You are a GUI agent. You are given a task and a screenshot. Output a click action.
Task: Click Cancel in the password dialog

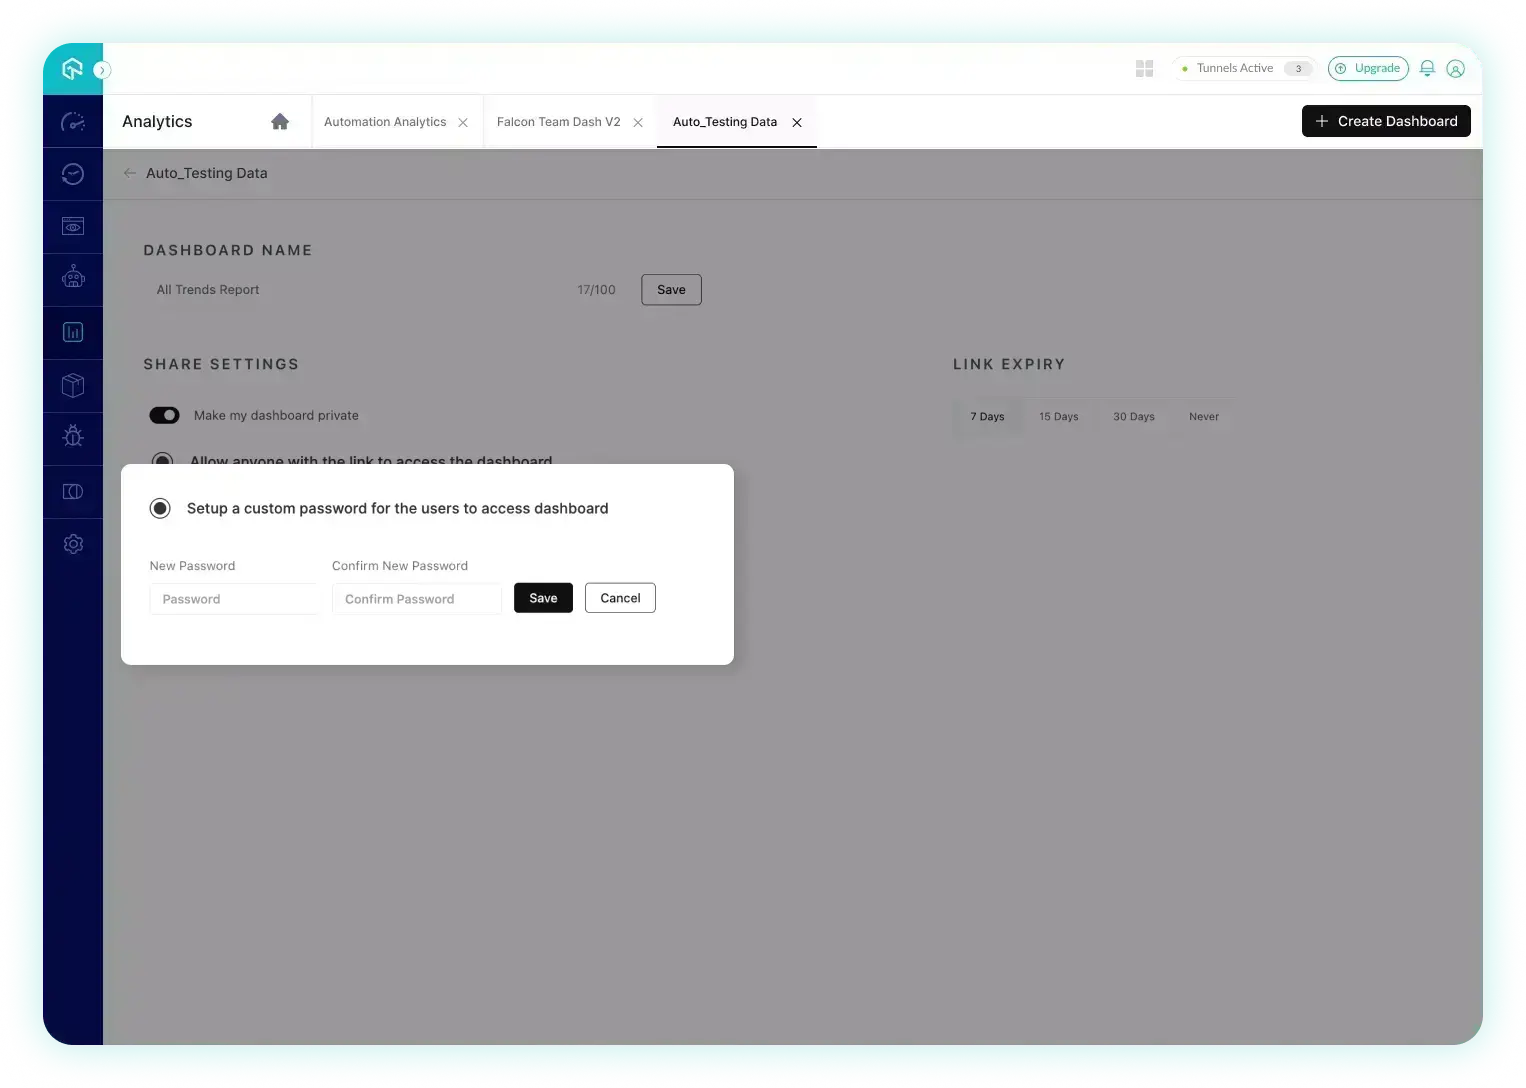(x=620, y=598)
